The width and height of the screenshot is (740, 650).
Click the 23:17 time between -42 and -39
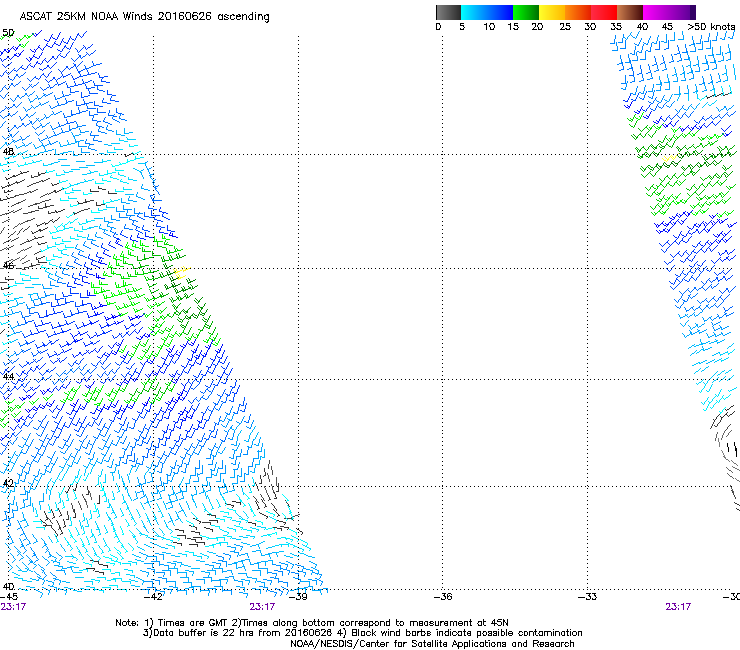(x=262, y=607)
